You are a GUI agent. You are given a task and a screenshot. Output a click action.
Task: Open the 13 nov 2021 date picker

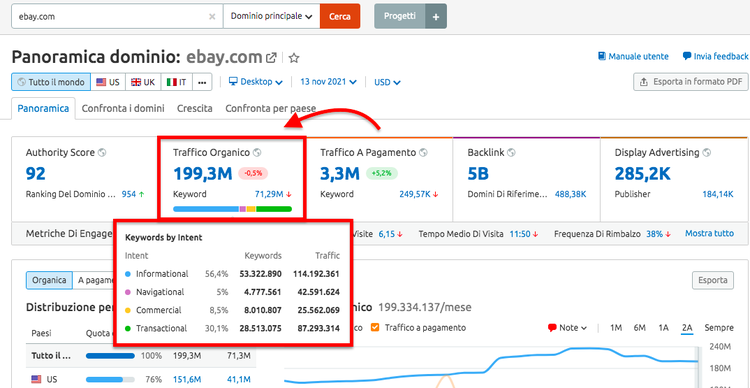coord(328,82)
